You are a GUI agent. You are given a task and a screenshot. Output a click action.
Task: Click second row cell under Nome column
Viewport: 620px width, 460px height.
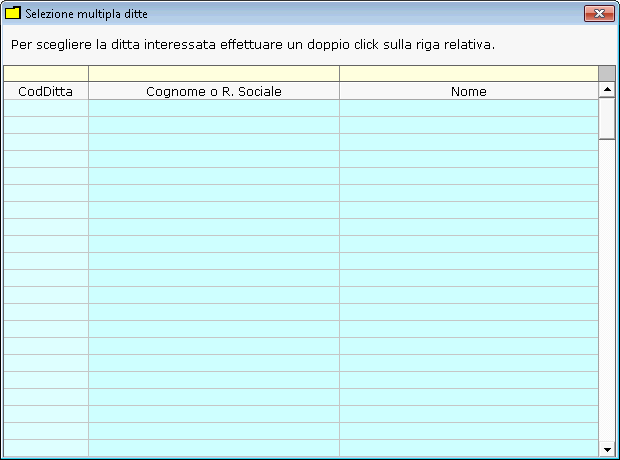[468, 125]
